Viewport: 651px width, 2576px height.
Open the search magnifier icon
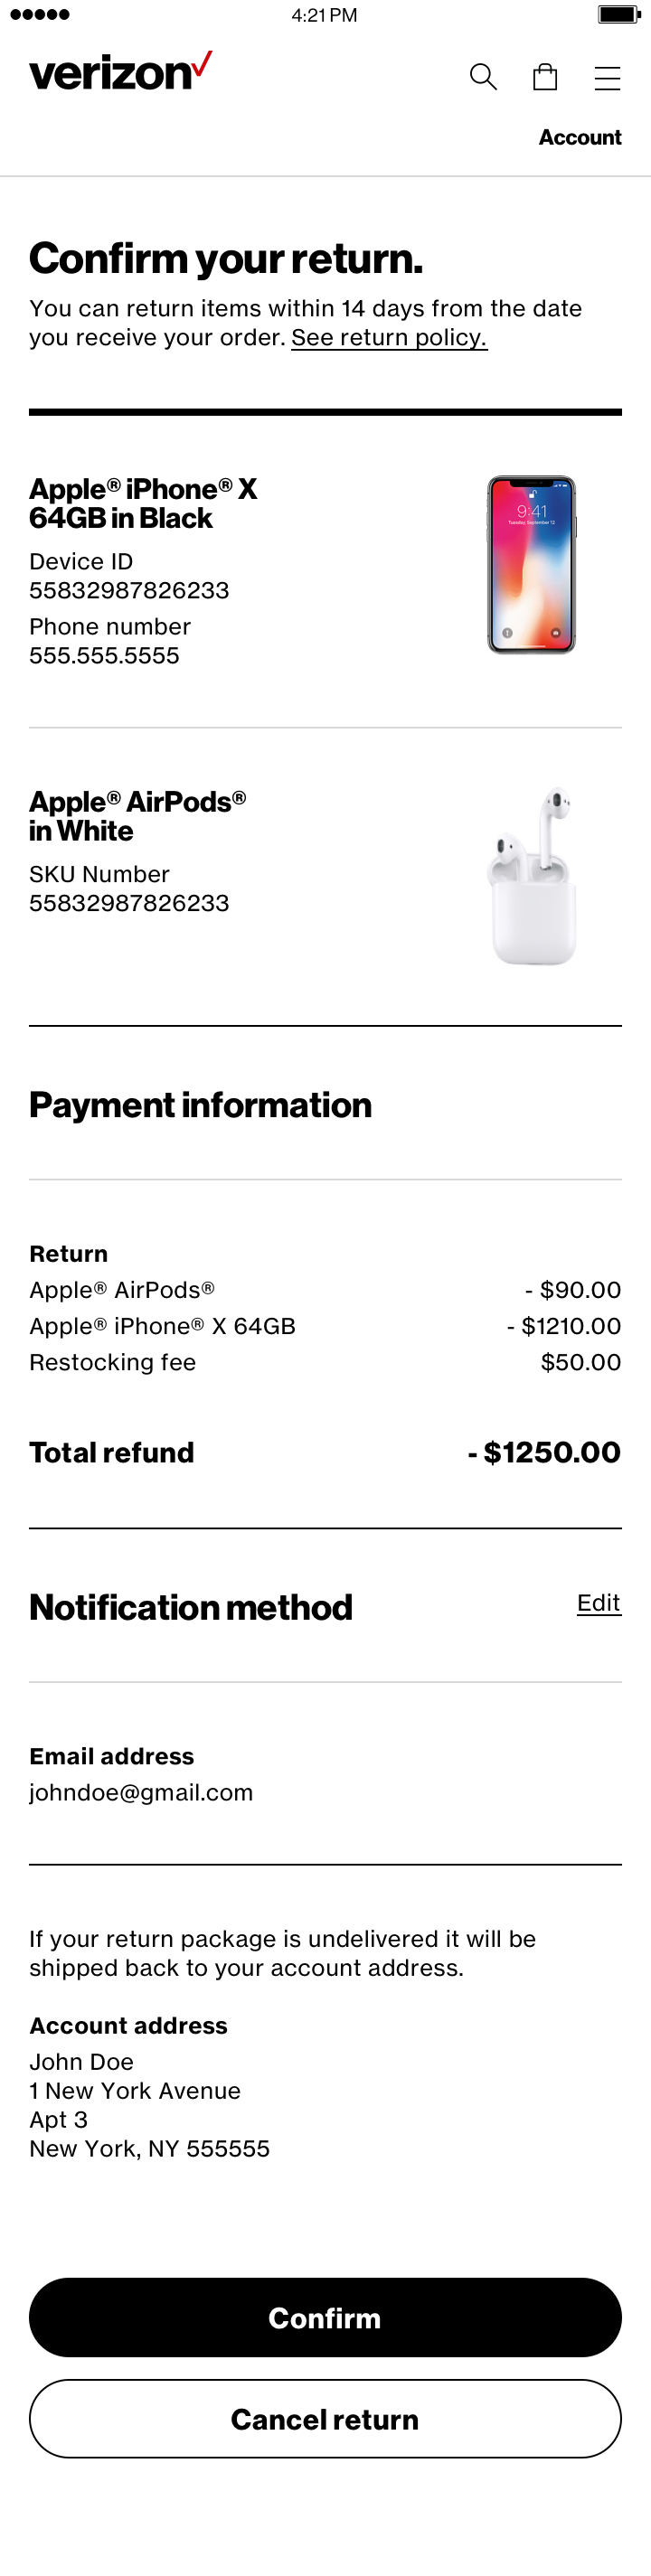click(483, 77)
